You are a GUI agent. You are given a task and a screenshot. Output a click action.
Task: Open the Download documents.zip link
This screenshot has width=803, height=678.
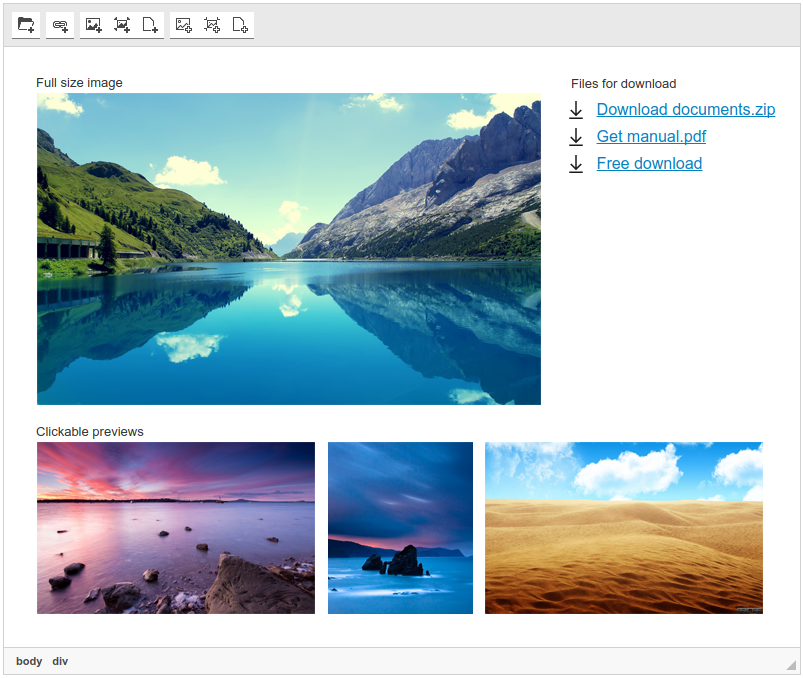pyautogui.click(x=685, y=110)
